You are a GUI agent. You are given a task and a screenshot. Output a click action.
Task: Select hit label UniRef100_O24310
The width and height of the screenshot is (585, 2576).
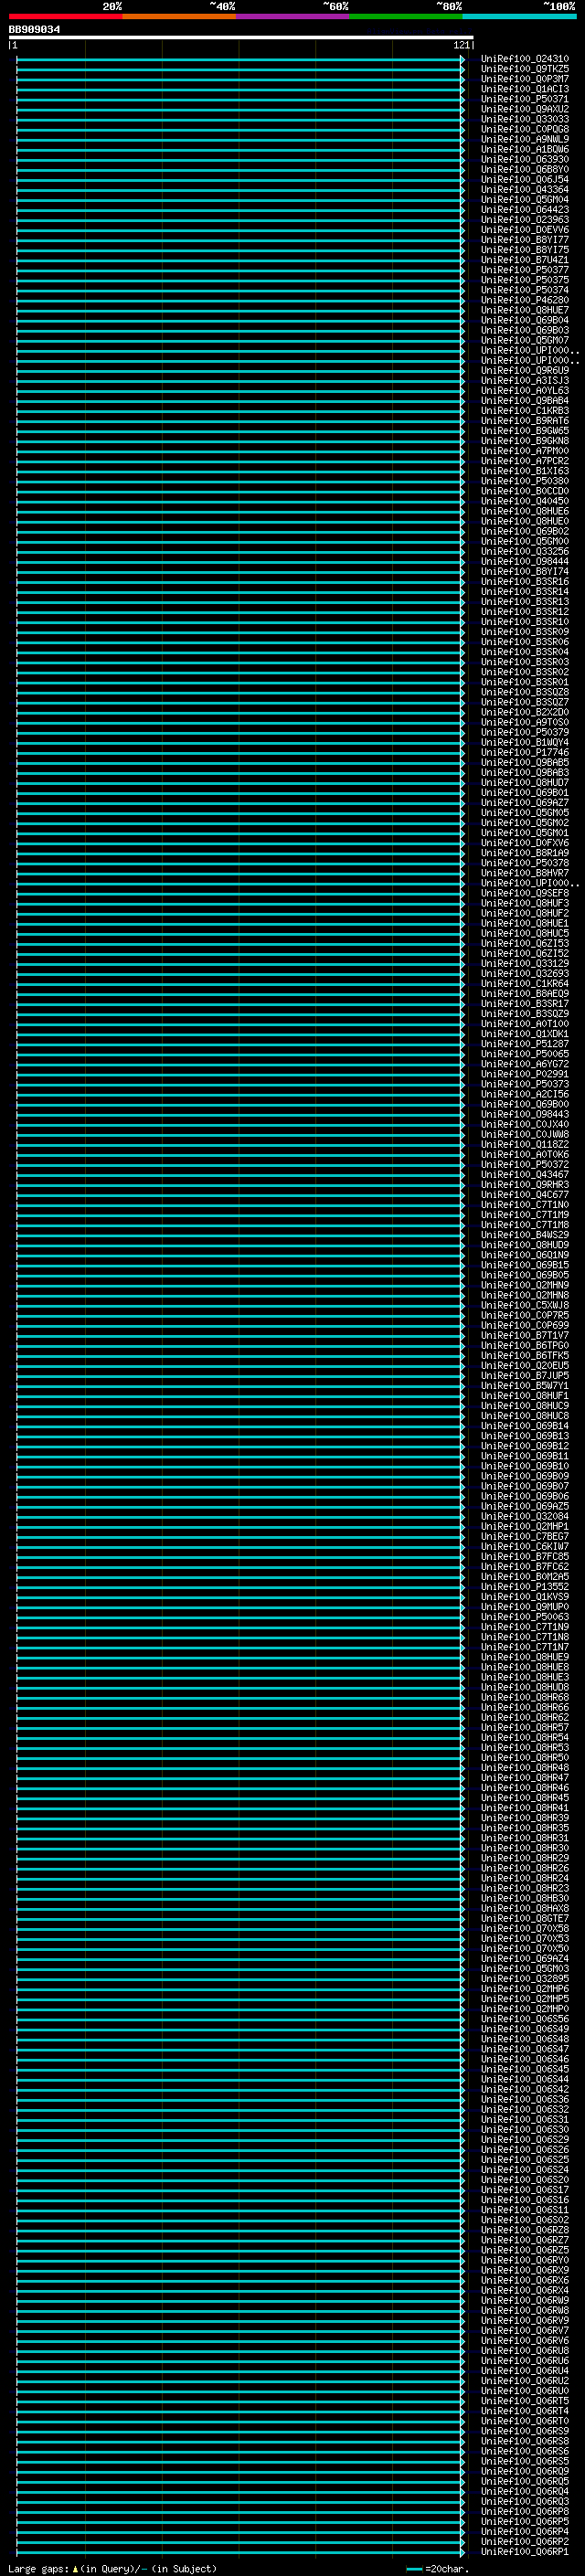click(525, 59)
